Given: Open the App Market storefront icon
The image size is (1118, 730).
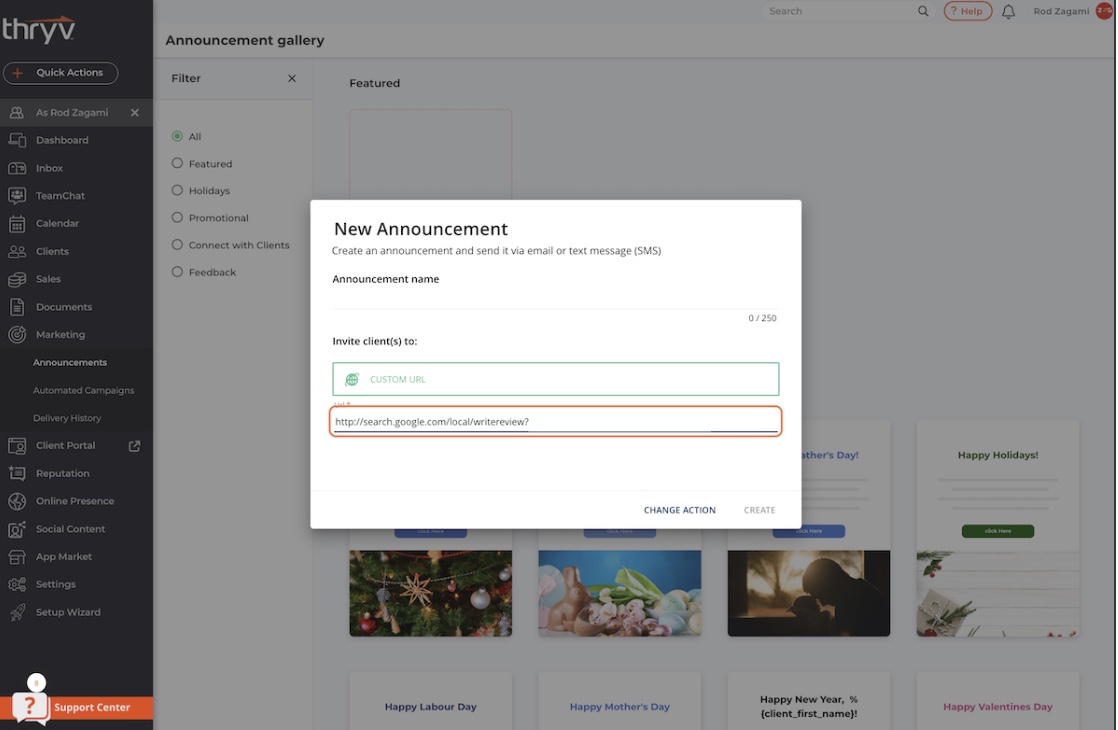Looking at the screenshot, I should (17, 557).
